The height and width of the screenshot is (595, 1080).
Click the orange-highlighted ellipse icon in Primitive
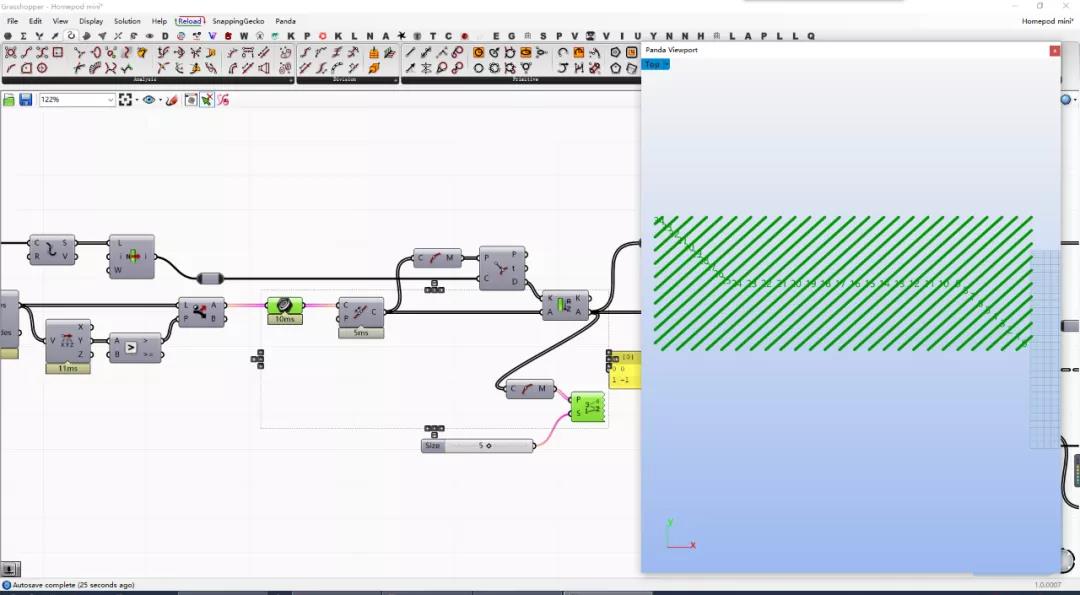526,52
